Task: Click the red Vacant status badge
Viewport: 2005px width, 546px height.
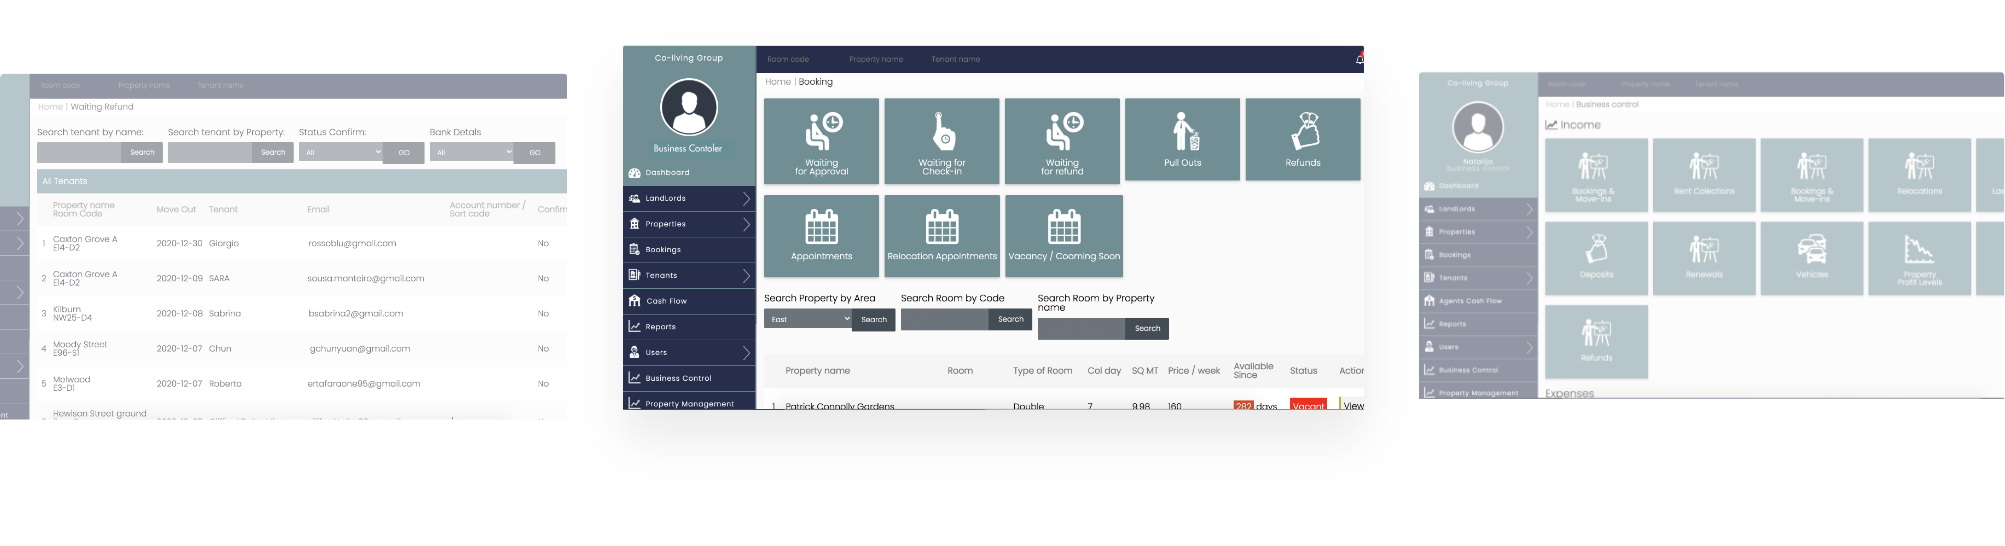Action: point(1308,405)
